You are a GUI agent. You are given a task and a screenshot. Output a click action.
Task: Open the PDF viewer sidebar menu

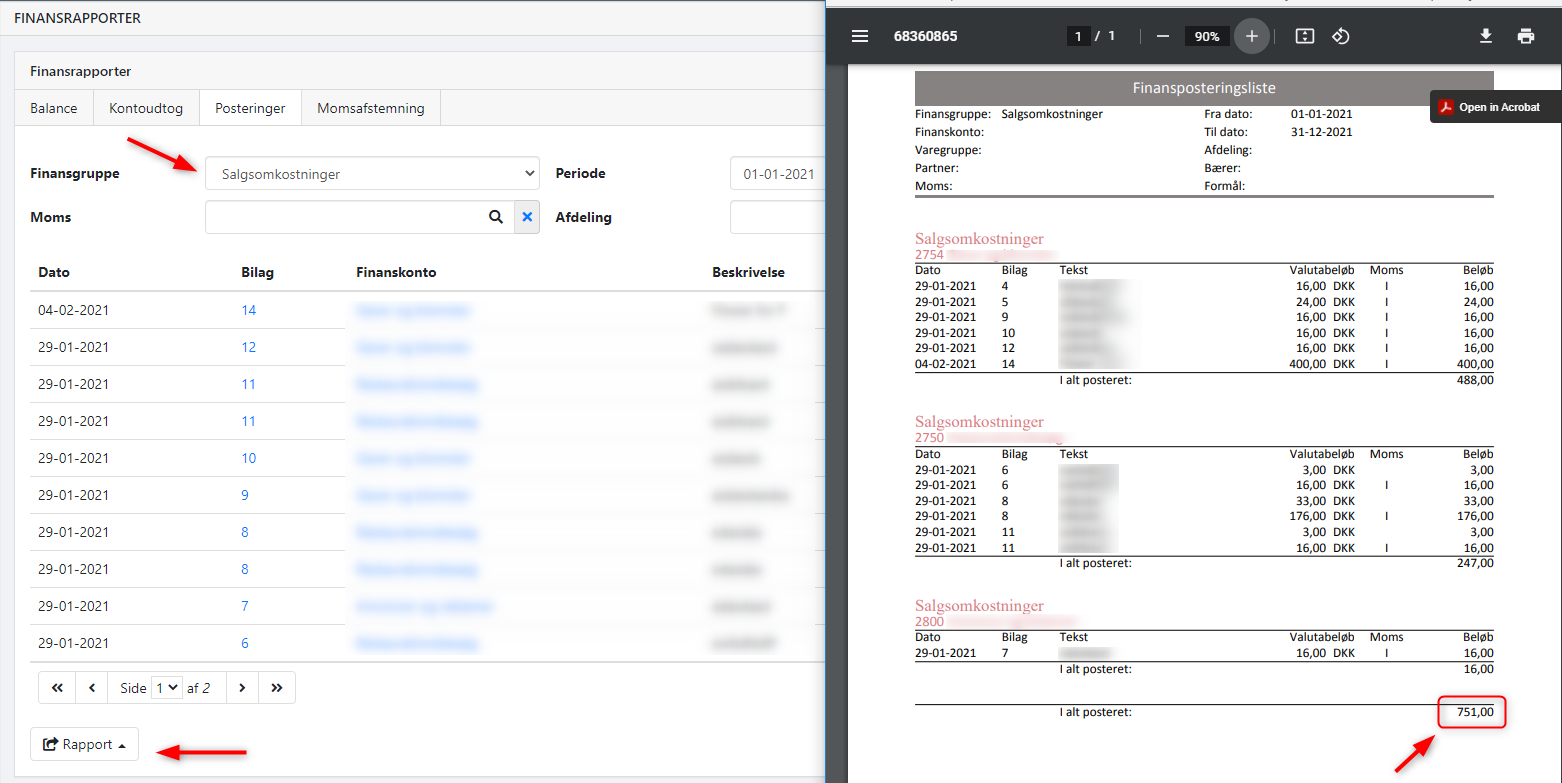(x=860, y=36)
